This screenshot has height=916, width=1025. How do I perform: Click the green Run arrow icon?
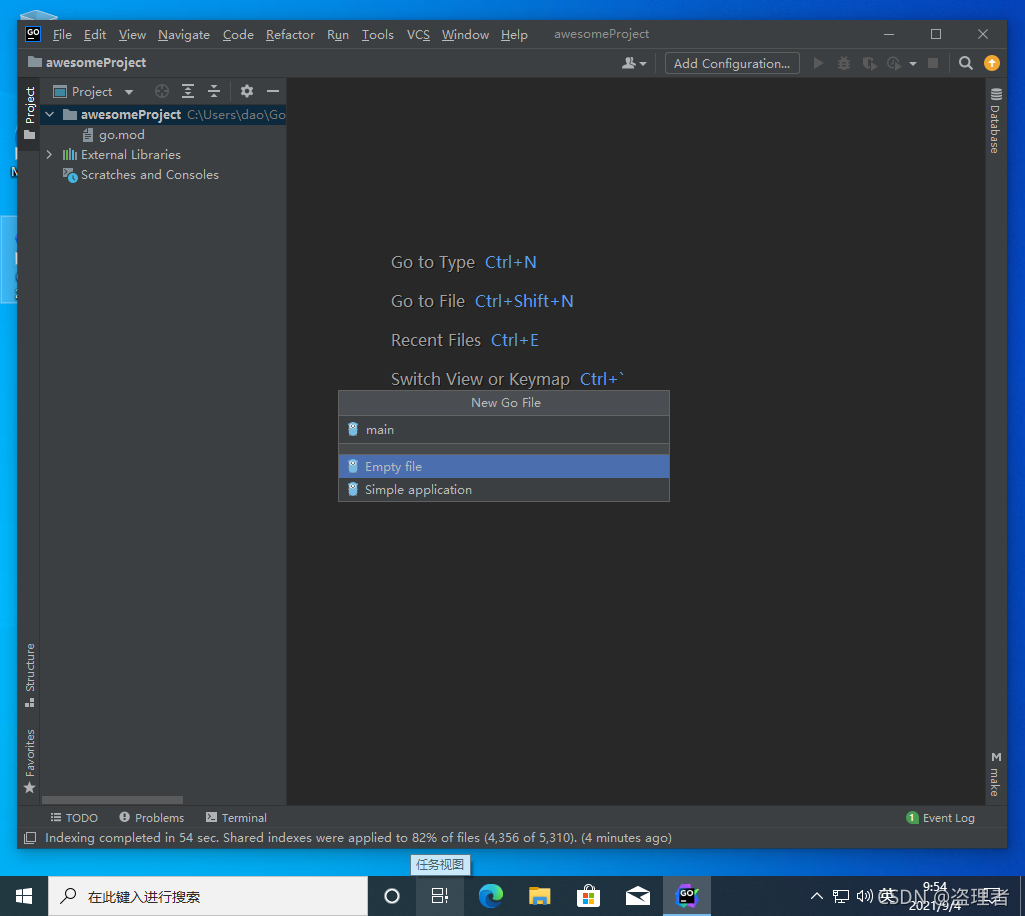coord(818,63)
